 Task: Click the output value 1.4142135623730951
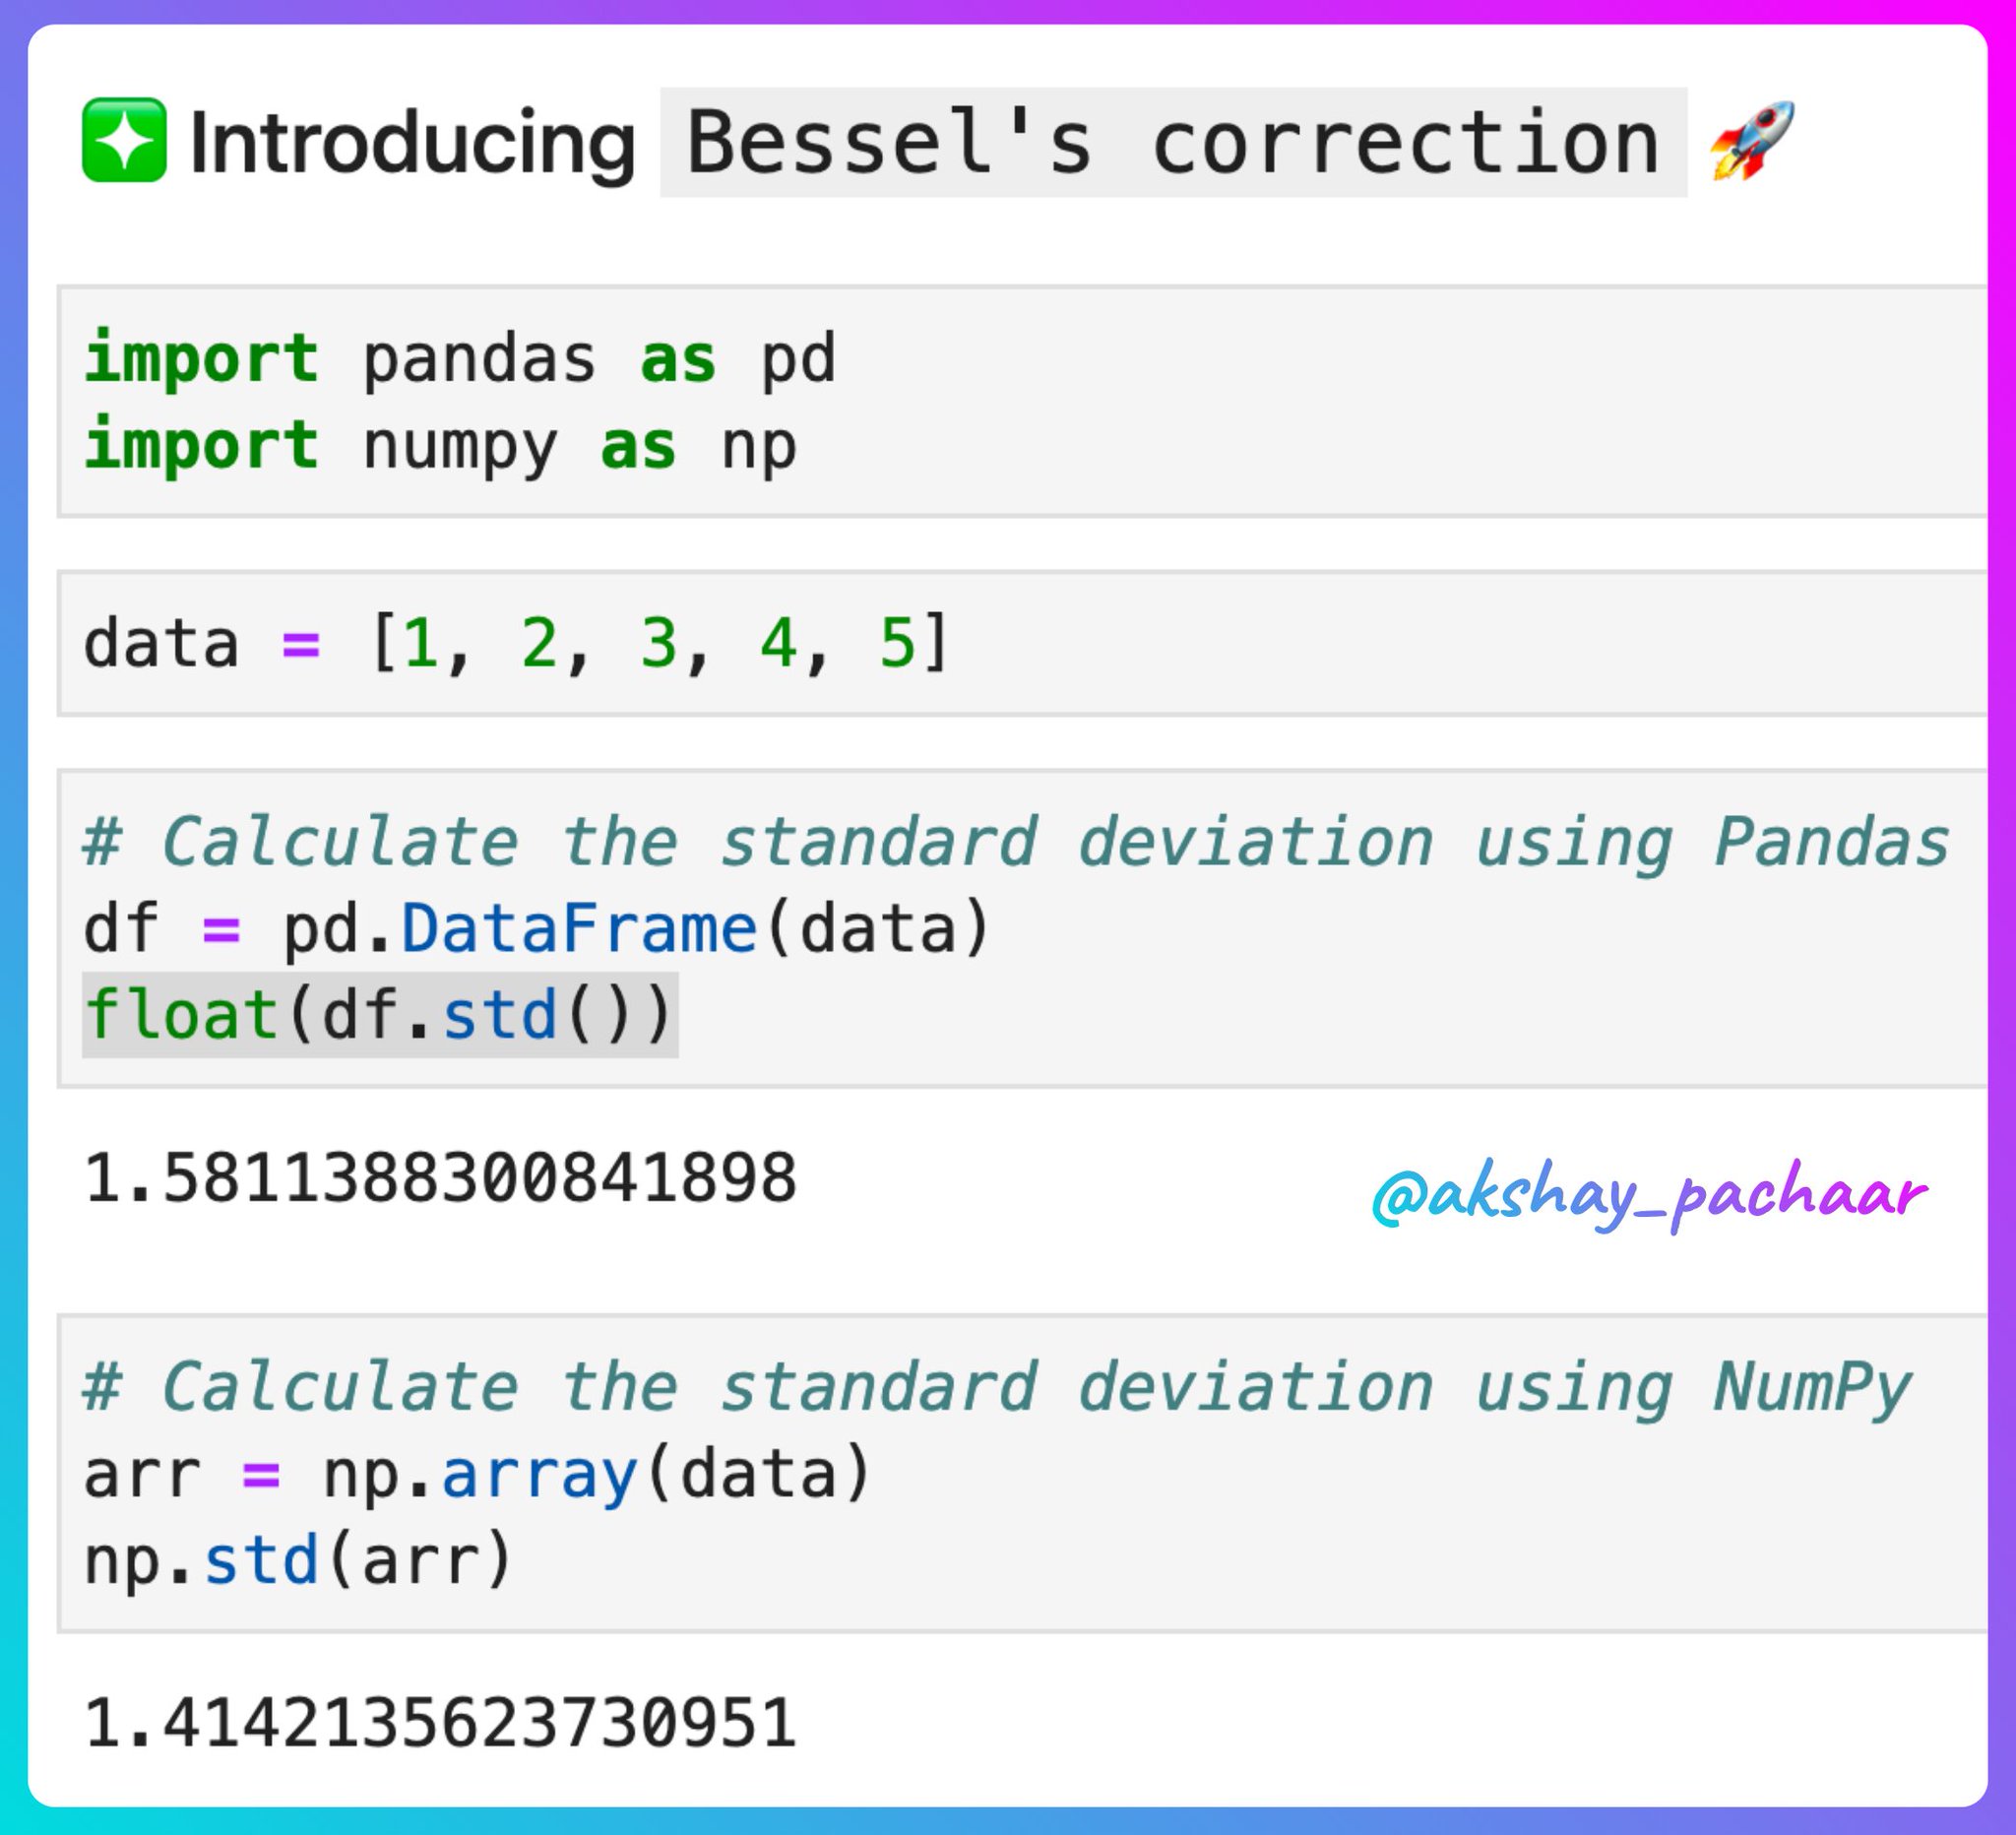coord(441,1723)
